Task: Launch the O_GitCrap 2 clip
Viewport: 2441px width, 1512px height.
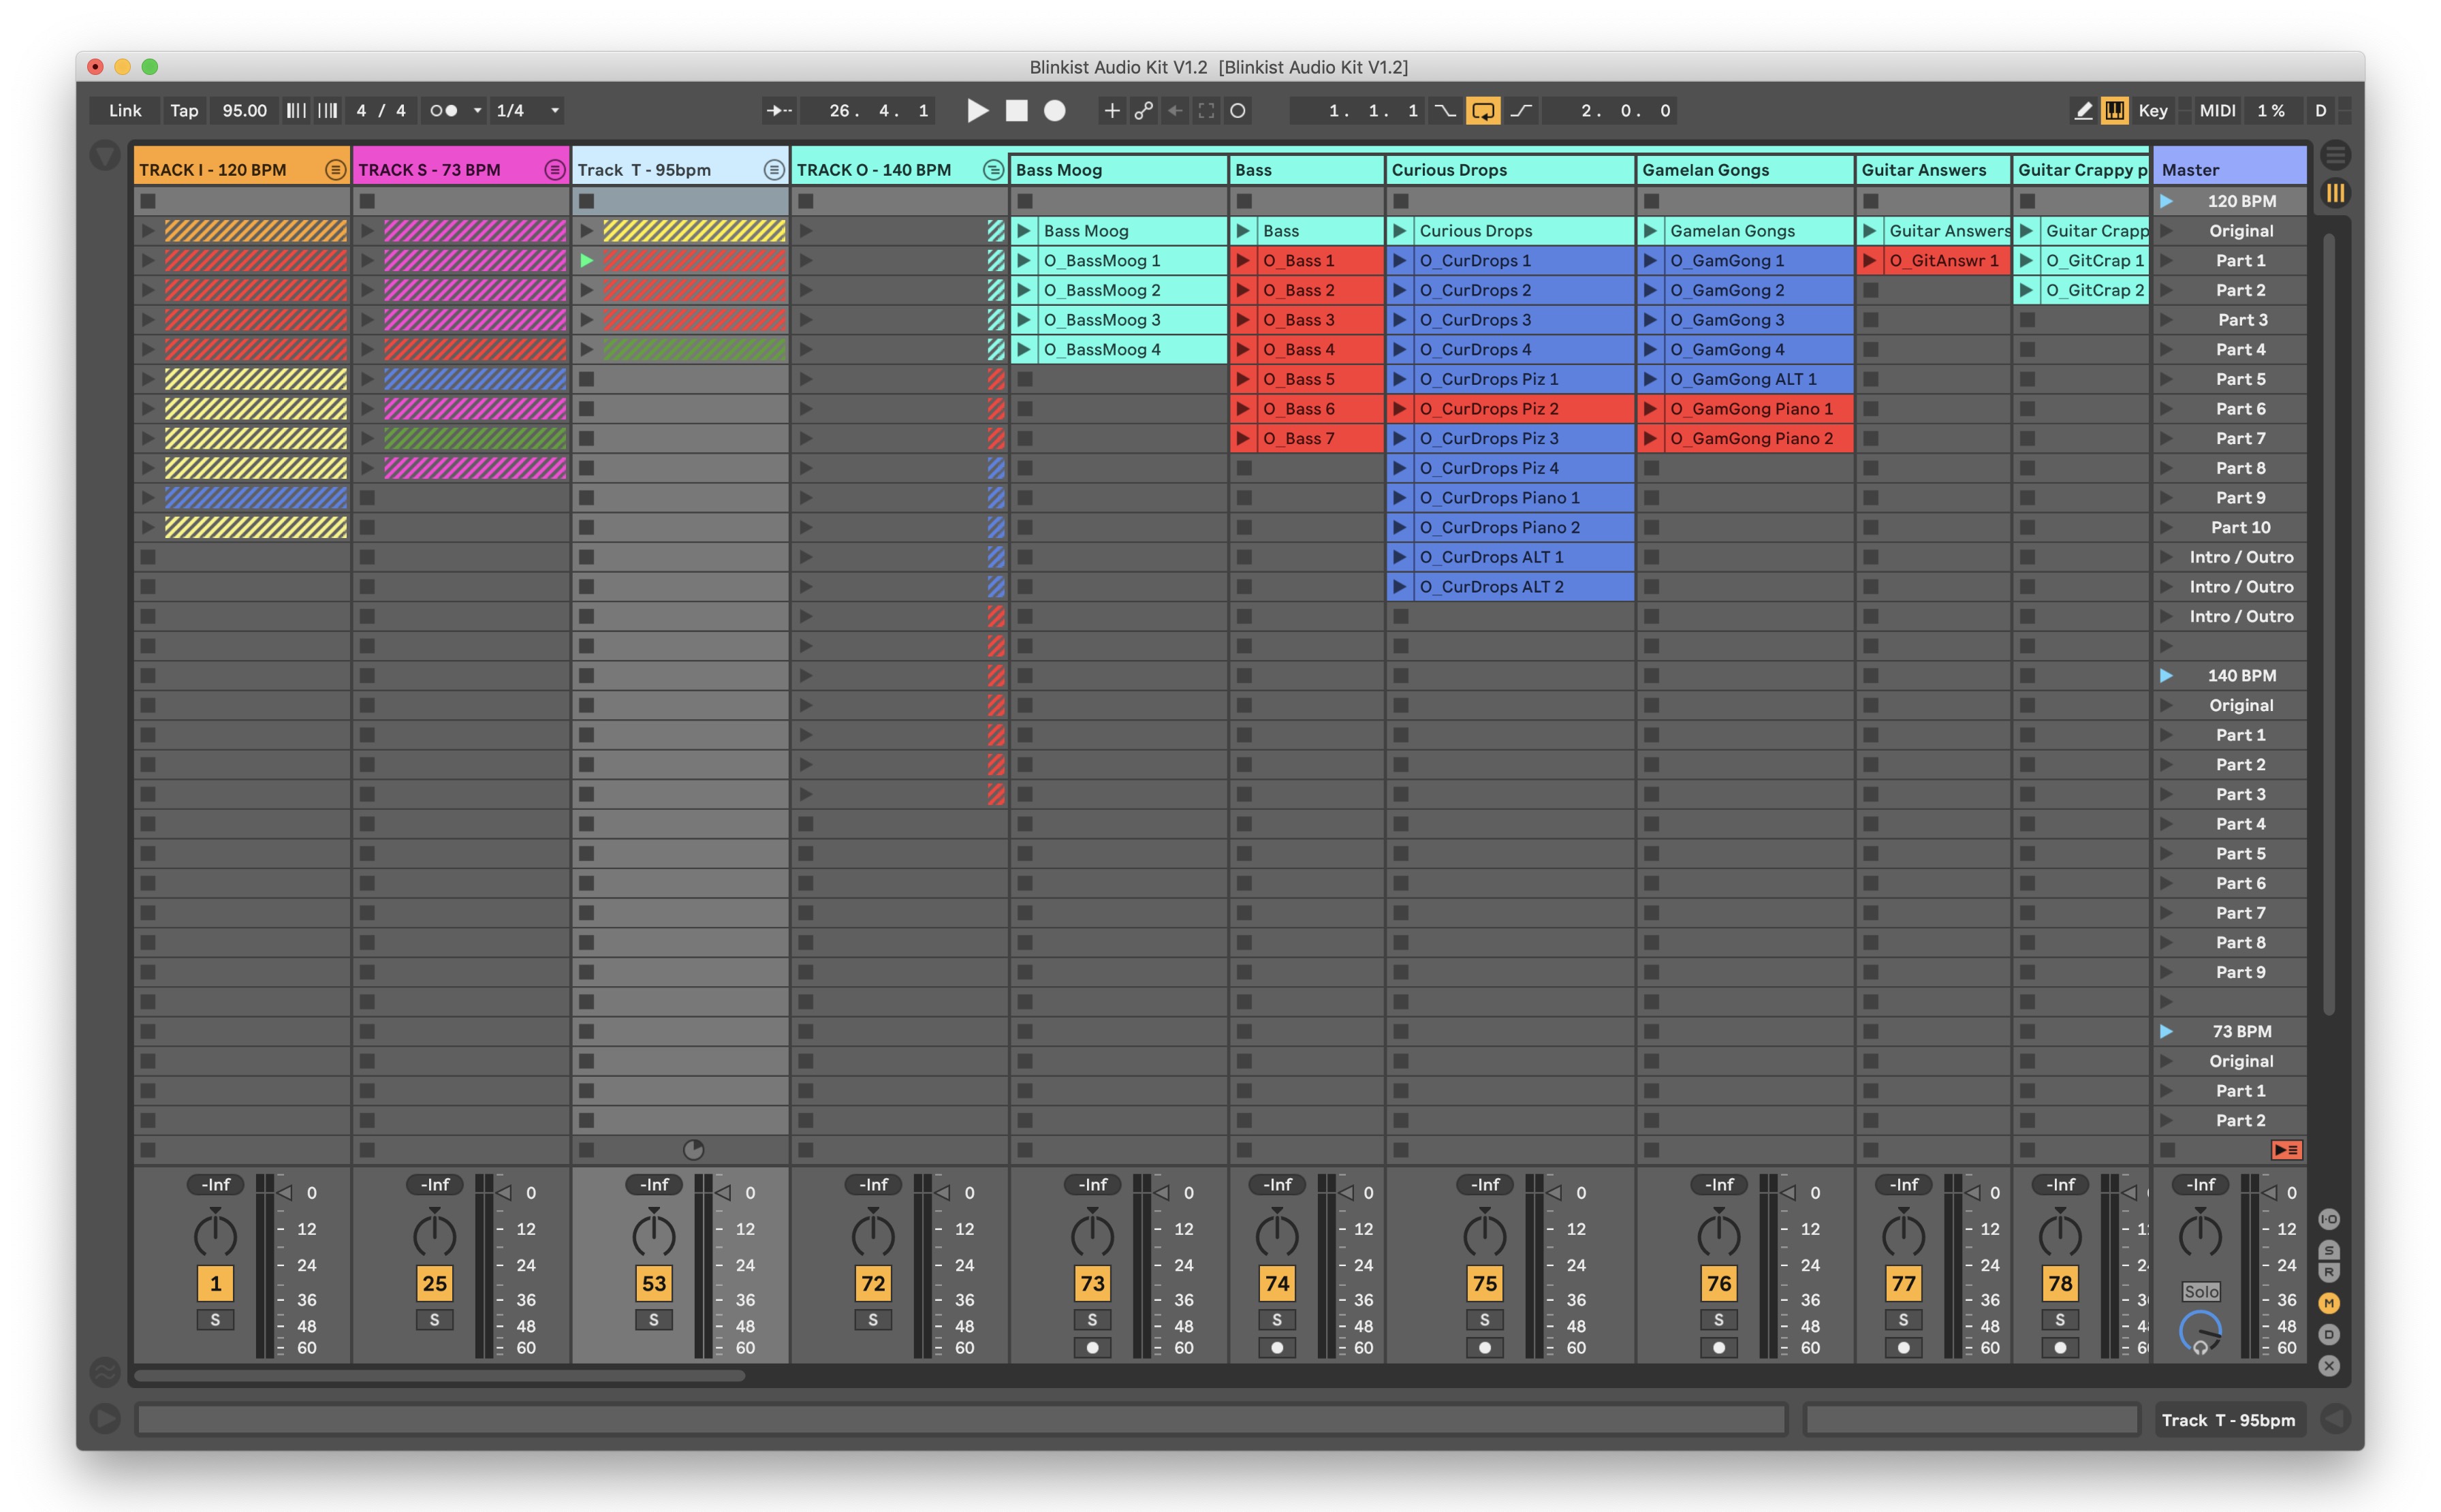Action: pyautogui.click(x=2026, y=290)
